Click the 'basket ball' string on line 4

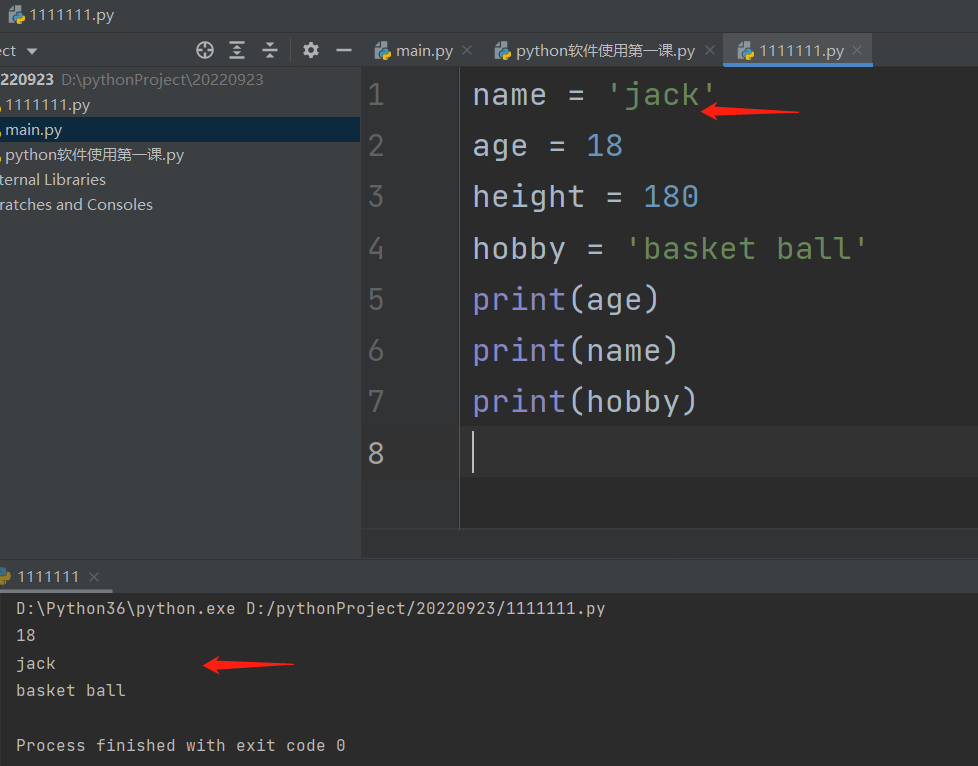pos(747,248)
